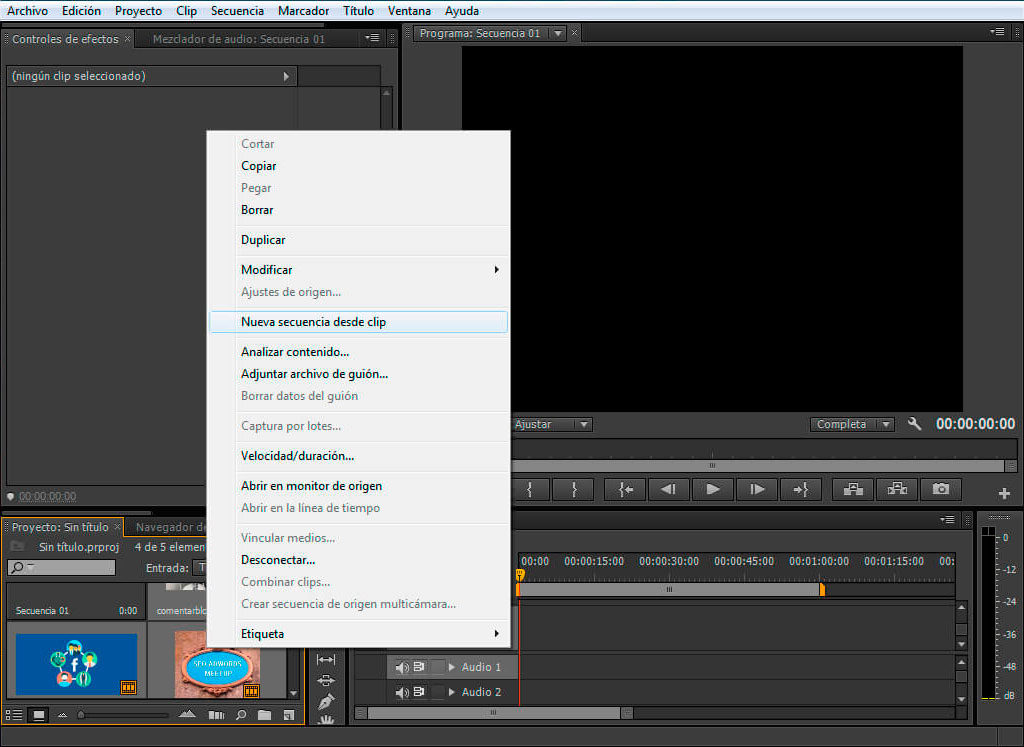The width and height of the screenshot is (1024, 747).
Task: Open the Programa: Secuencia 01 sequence dropdown
Action: coord(558,33)
